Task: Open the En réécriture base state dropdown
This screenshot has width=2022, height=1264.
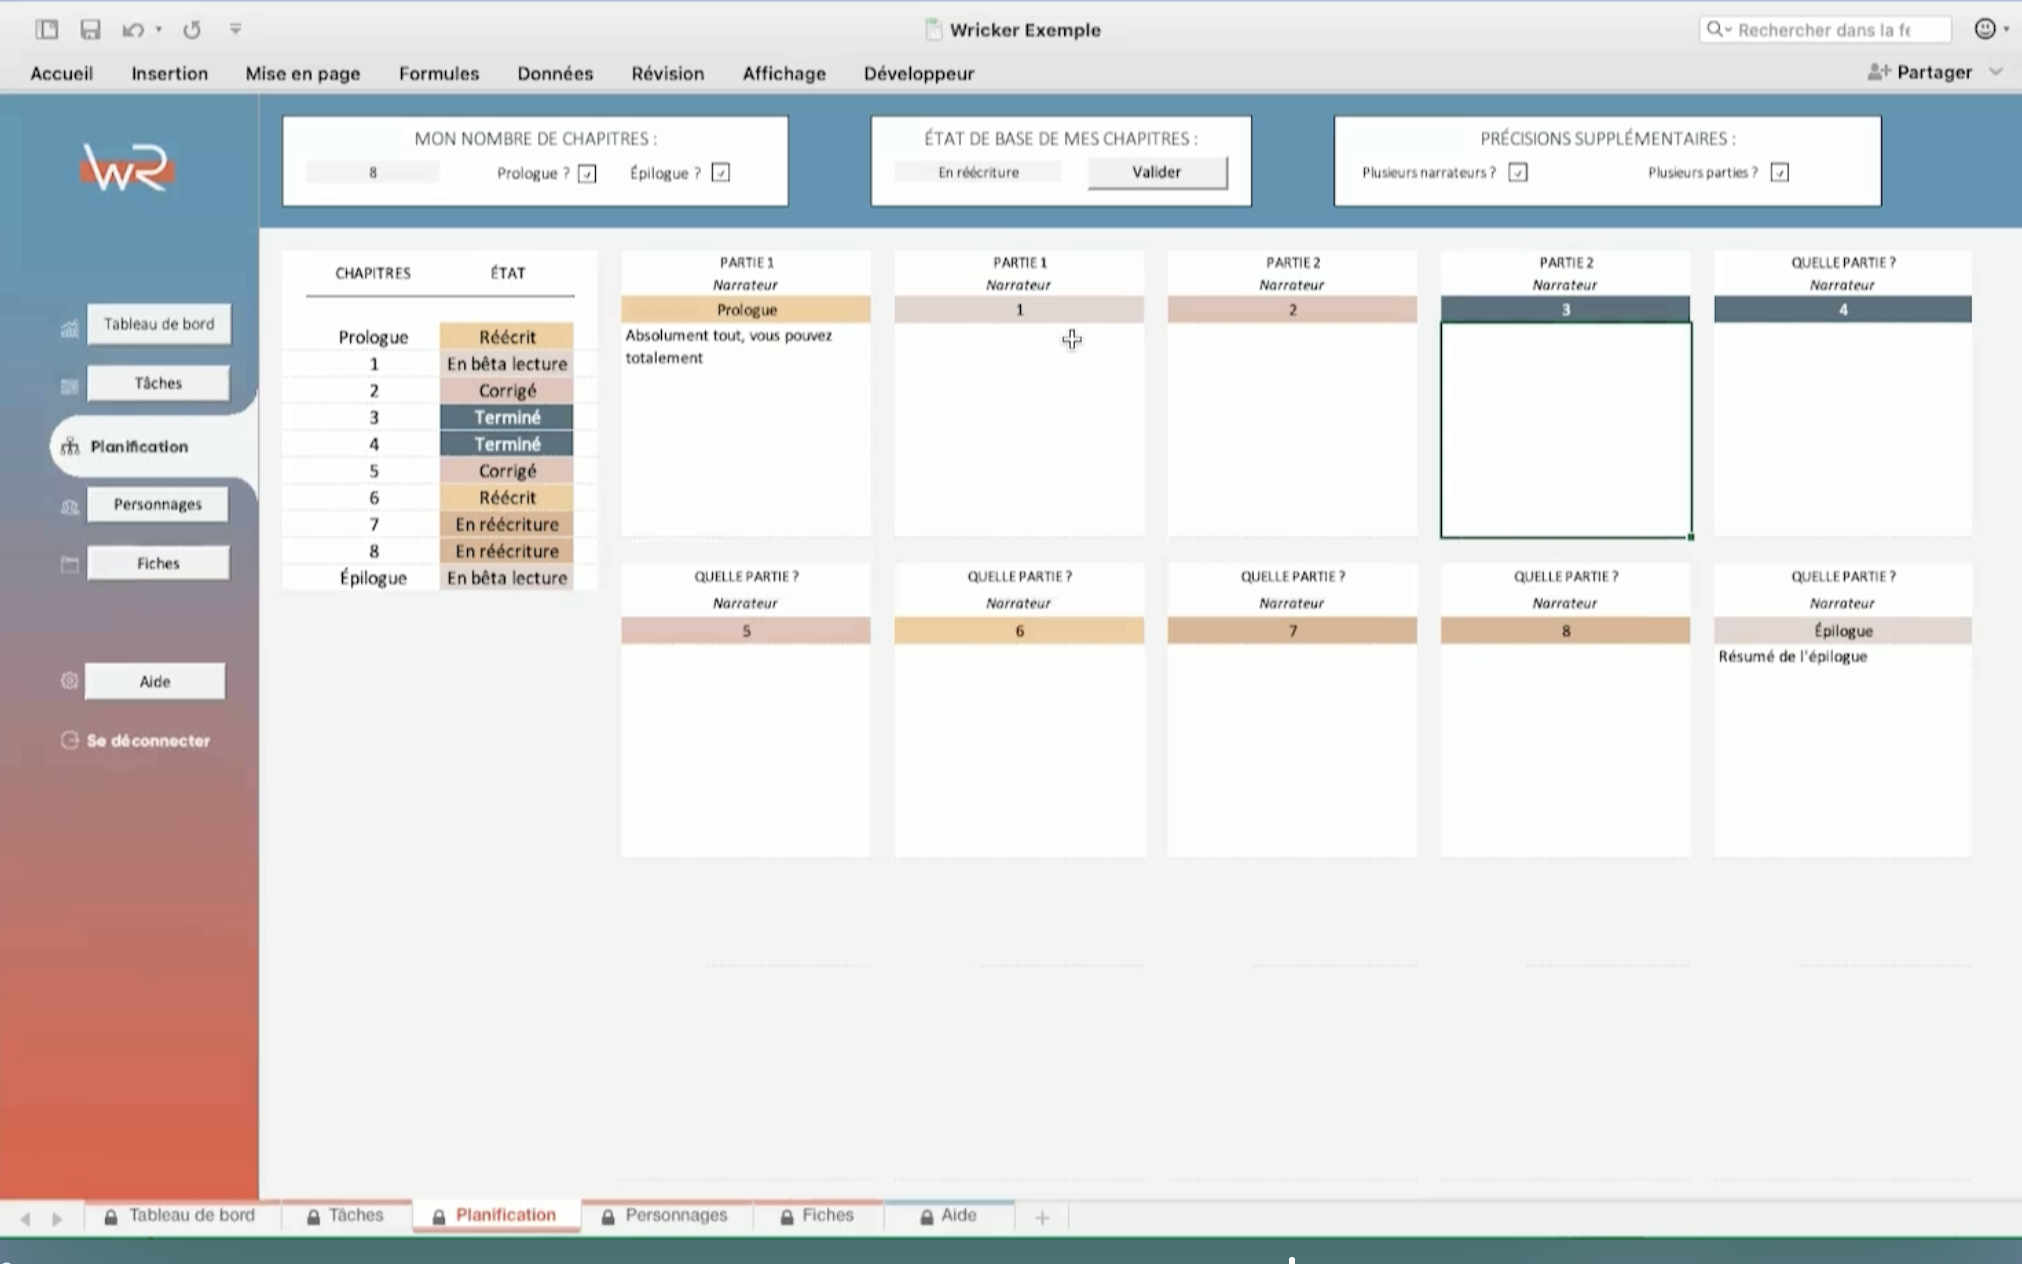Action: coord(978,172)
